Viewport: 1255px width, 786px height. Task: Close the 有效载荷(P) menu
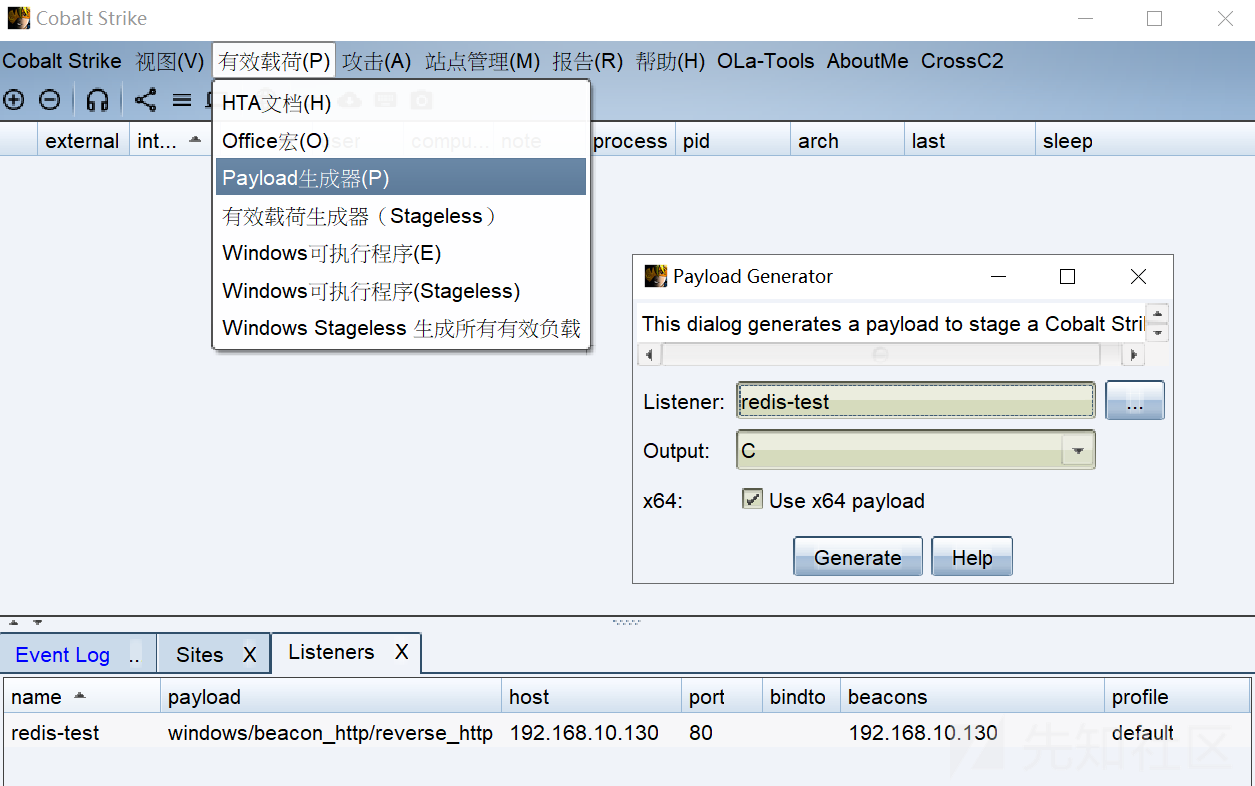coord(274,61)
